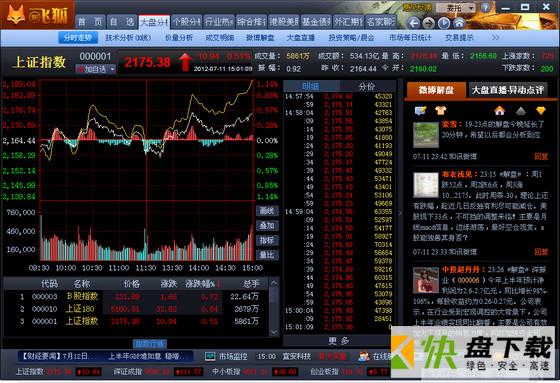Select the B股指数 row

[137, 296]
